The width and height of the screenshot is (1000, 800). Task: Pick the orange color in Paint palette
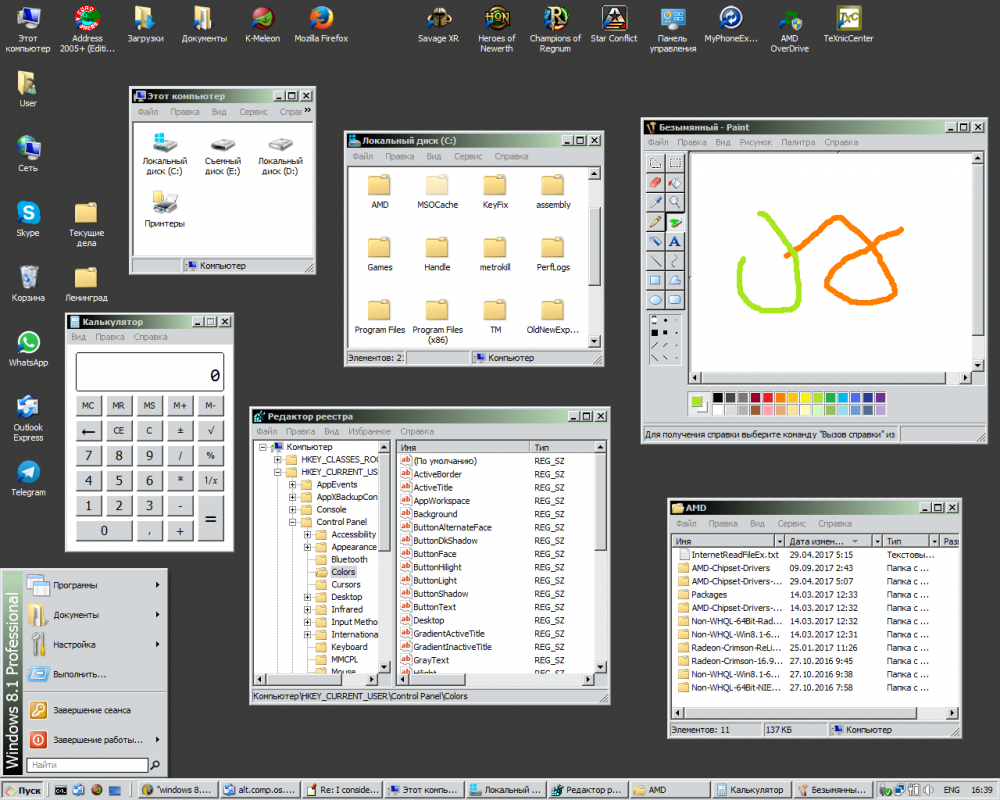(x=780, y=398)
